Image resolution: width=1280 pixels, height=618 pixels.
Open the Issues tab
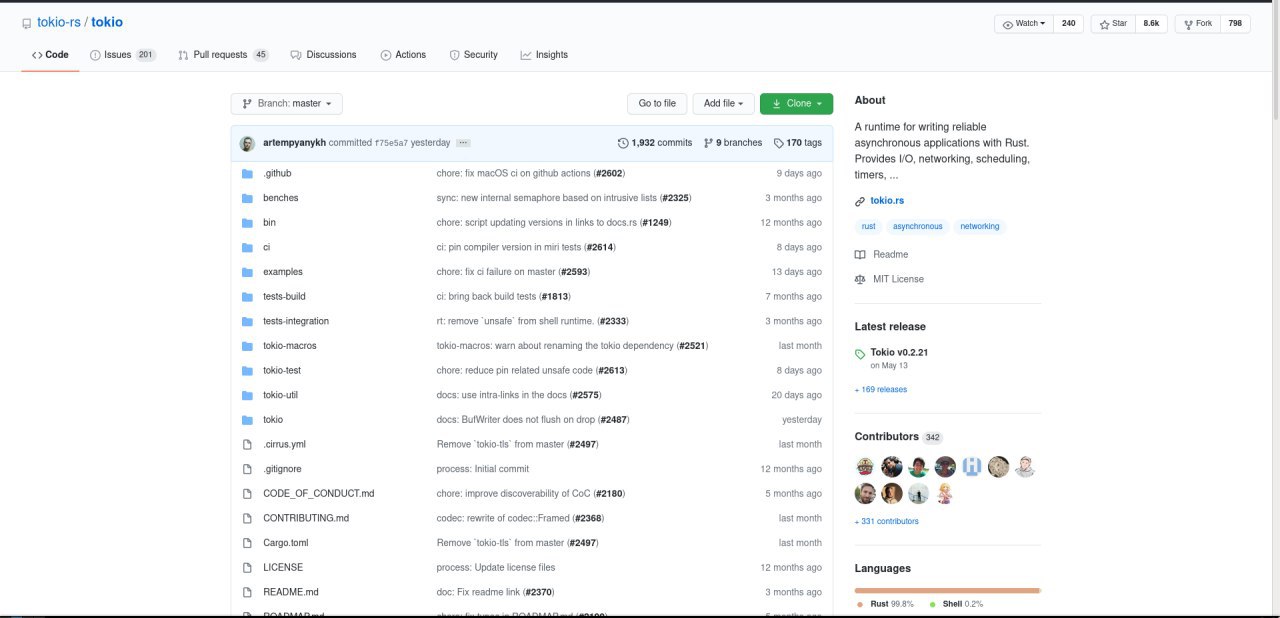click(x=122, y=55)
